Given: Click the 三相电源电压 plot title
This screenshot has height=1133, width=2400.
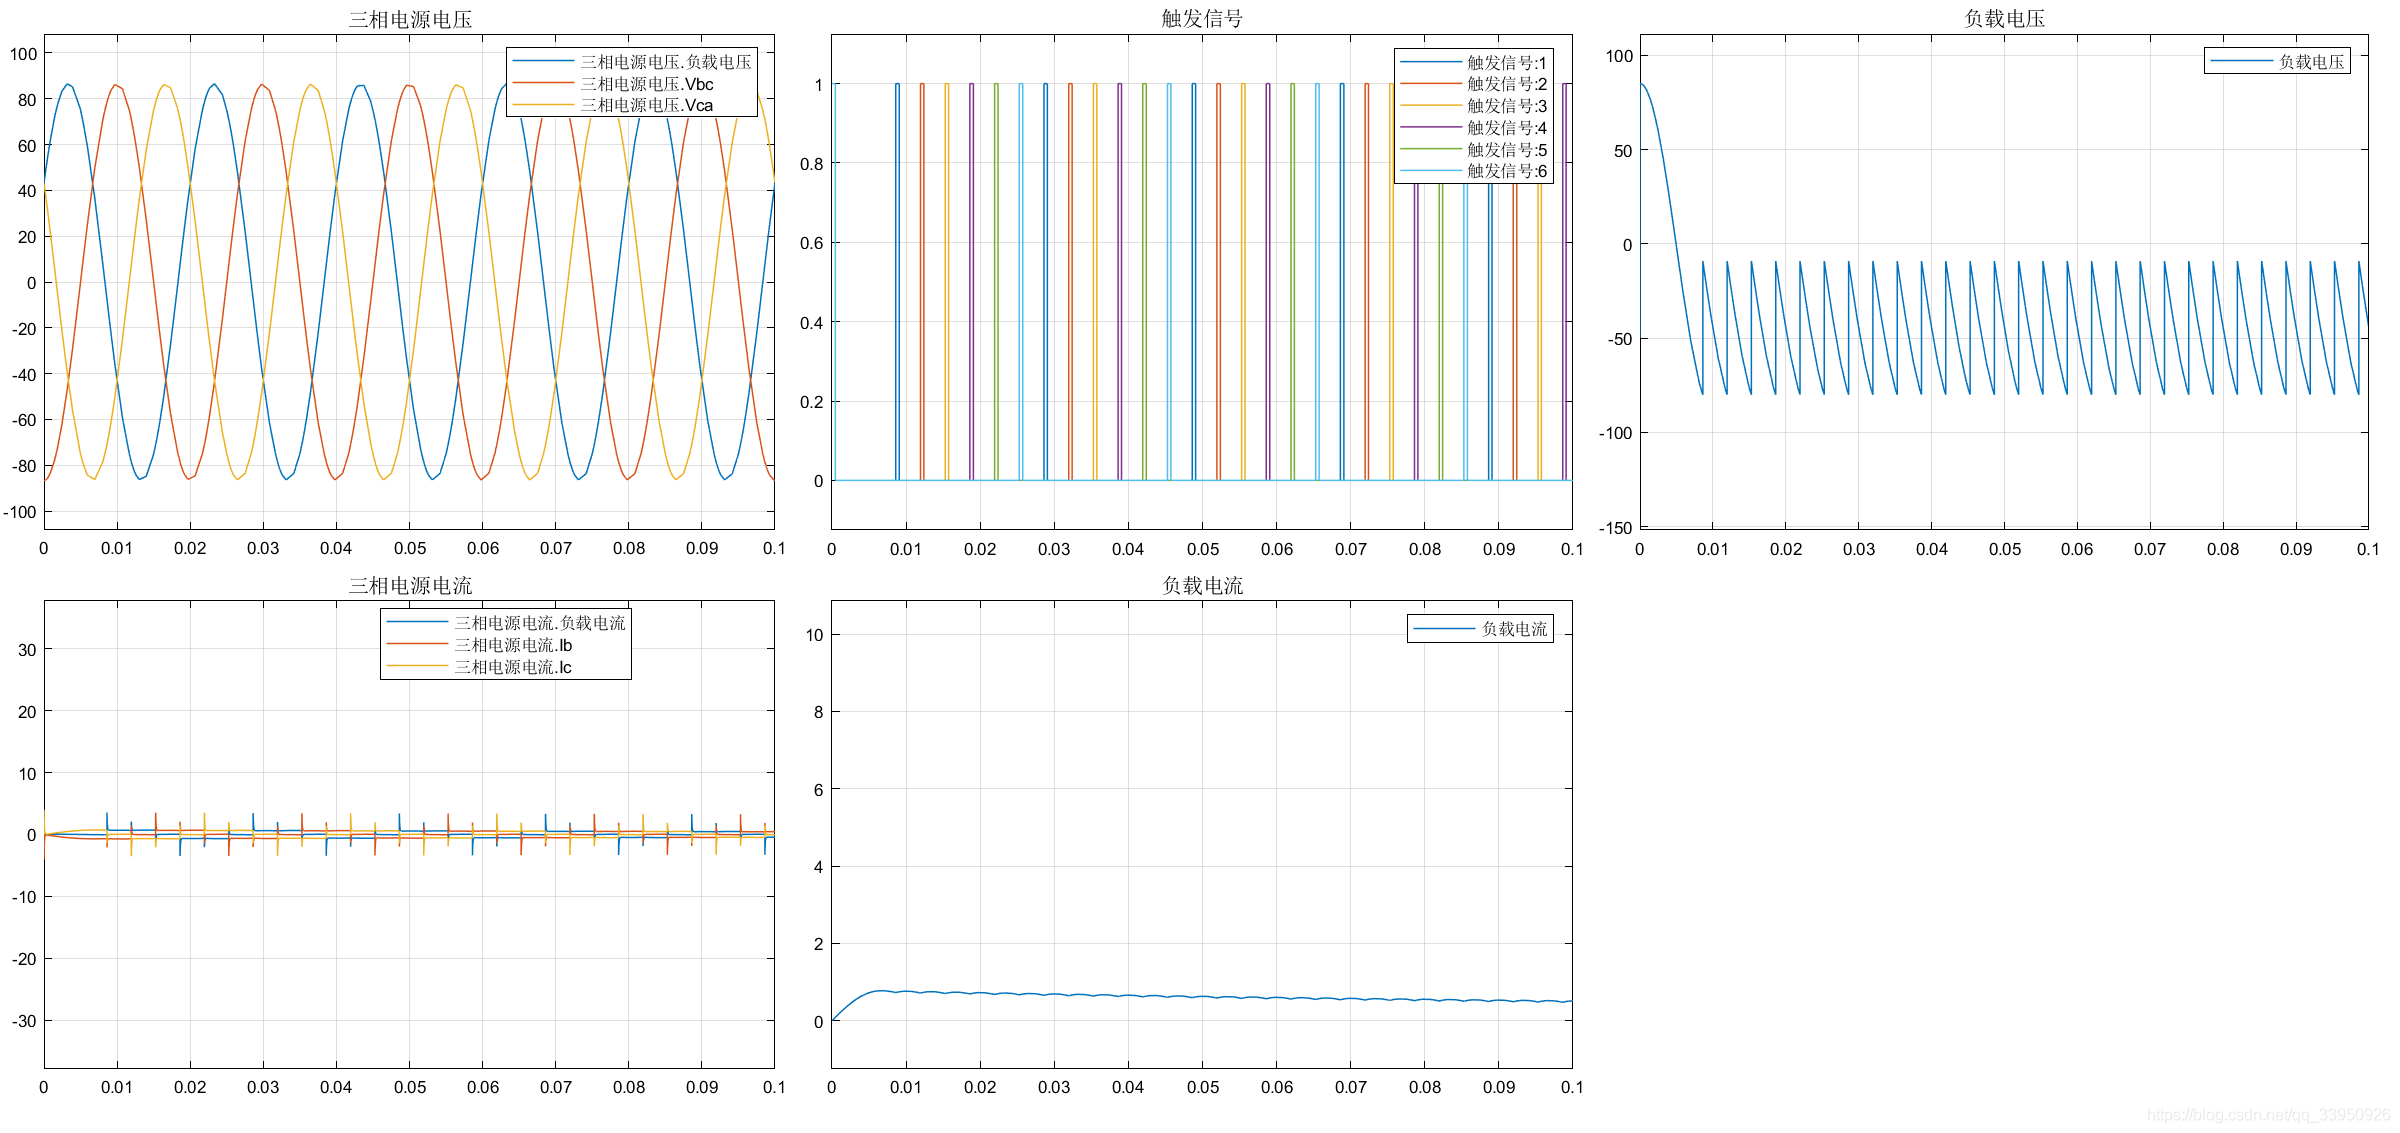Looking at the screenshot, I should [x=410, y=19].
